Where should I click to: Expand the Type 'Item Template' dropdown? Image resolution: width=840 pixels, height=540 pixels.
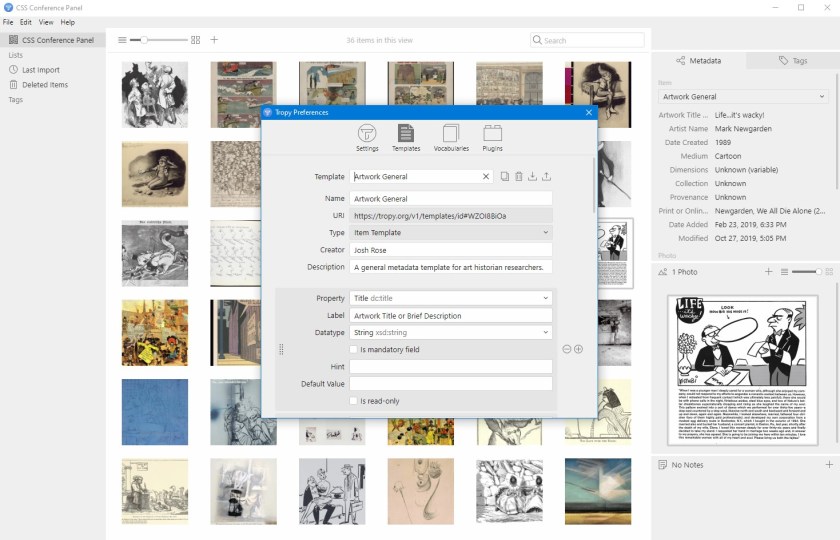450,233
